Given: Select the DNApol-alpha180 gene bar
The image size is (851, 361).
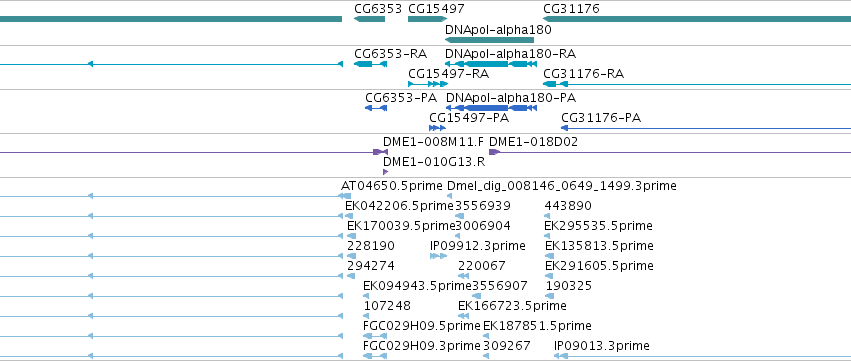Looking at the screenshot, I should tap(490, 40).
